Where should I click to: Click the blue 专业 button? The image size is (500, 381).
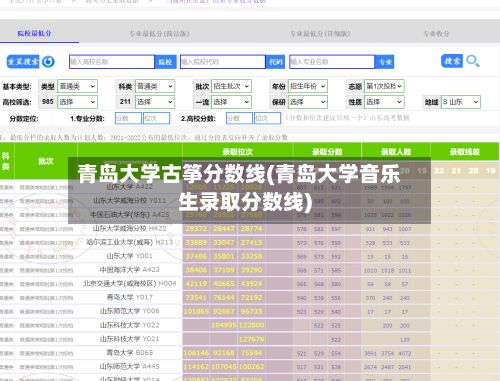(385, 62)
